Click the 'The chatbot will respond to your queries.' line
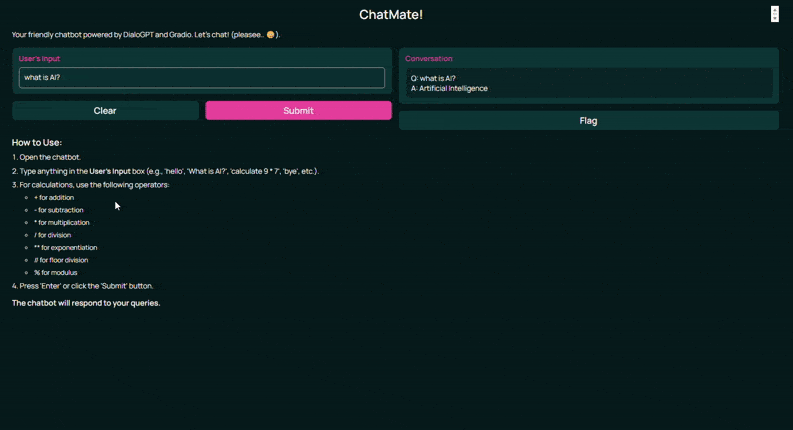Viewport: 793px width, 430px height. coord(86,303)
